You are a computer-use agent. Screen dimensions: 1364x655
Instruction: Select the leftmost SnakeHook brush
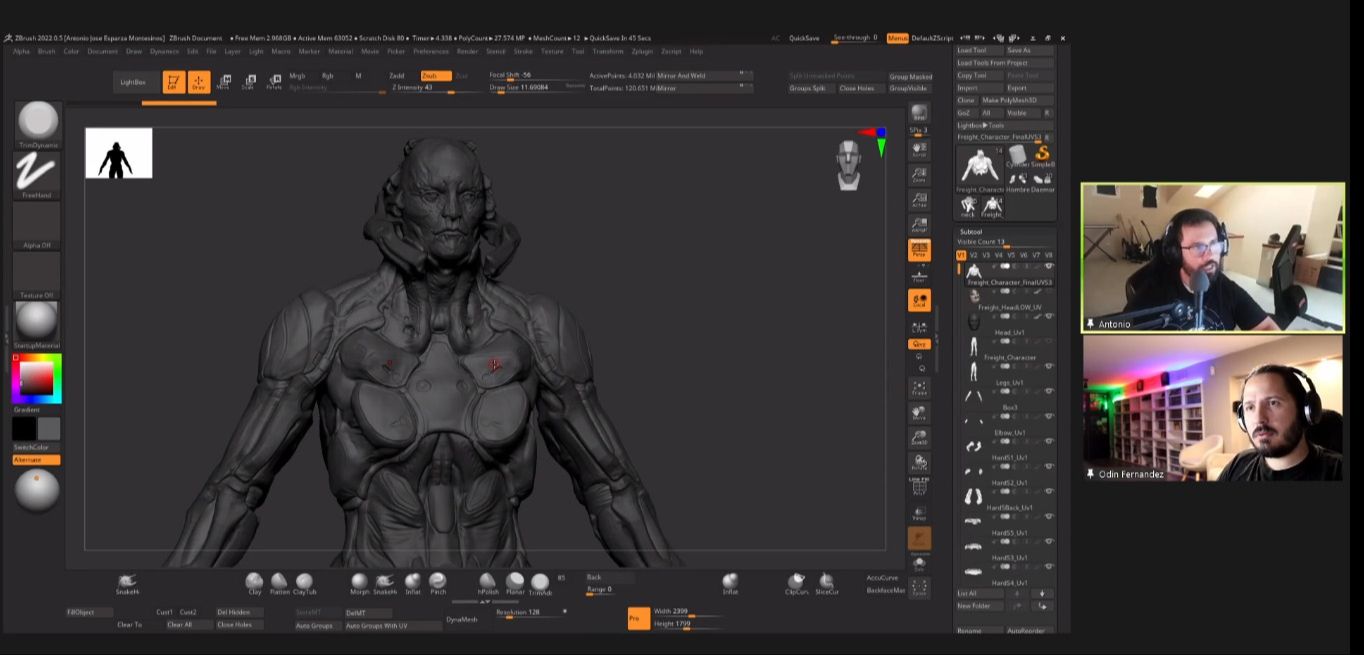point(127,584)
